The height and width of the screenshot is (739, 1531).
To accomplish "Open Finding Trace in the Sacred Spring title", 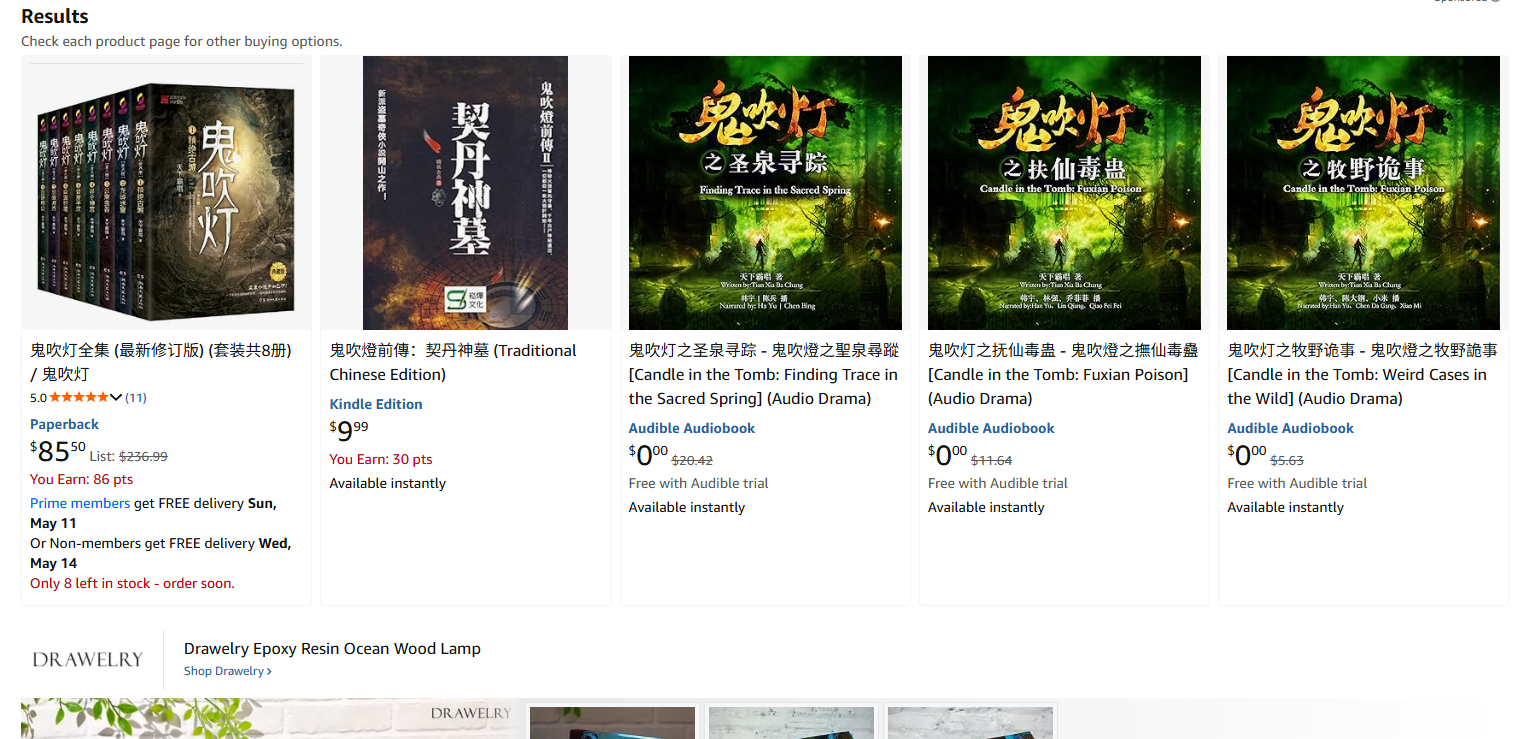I will [763, 374].
